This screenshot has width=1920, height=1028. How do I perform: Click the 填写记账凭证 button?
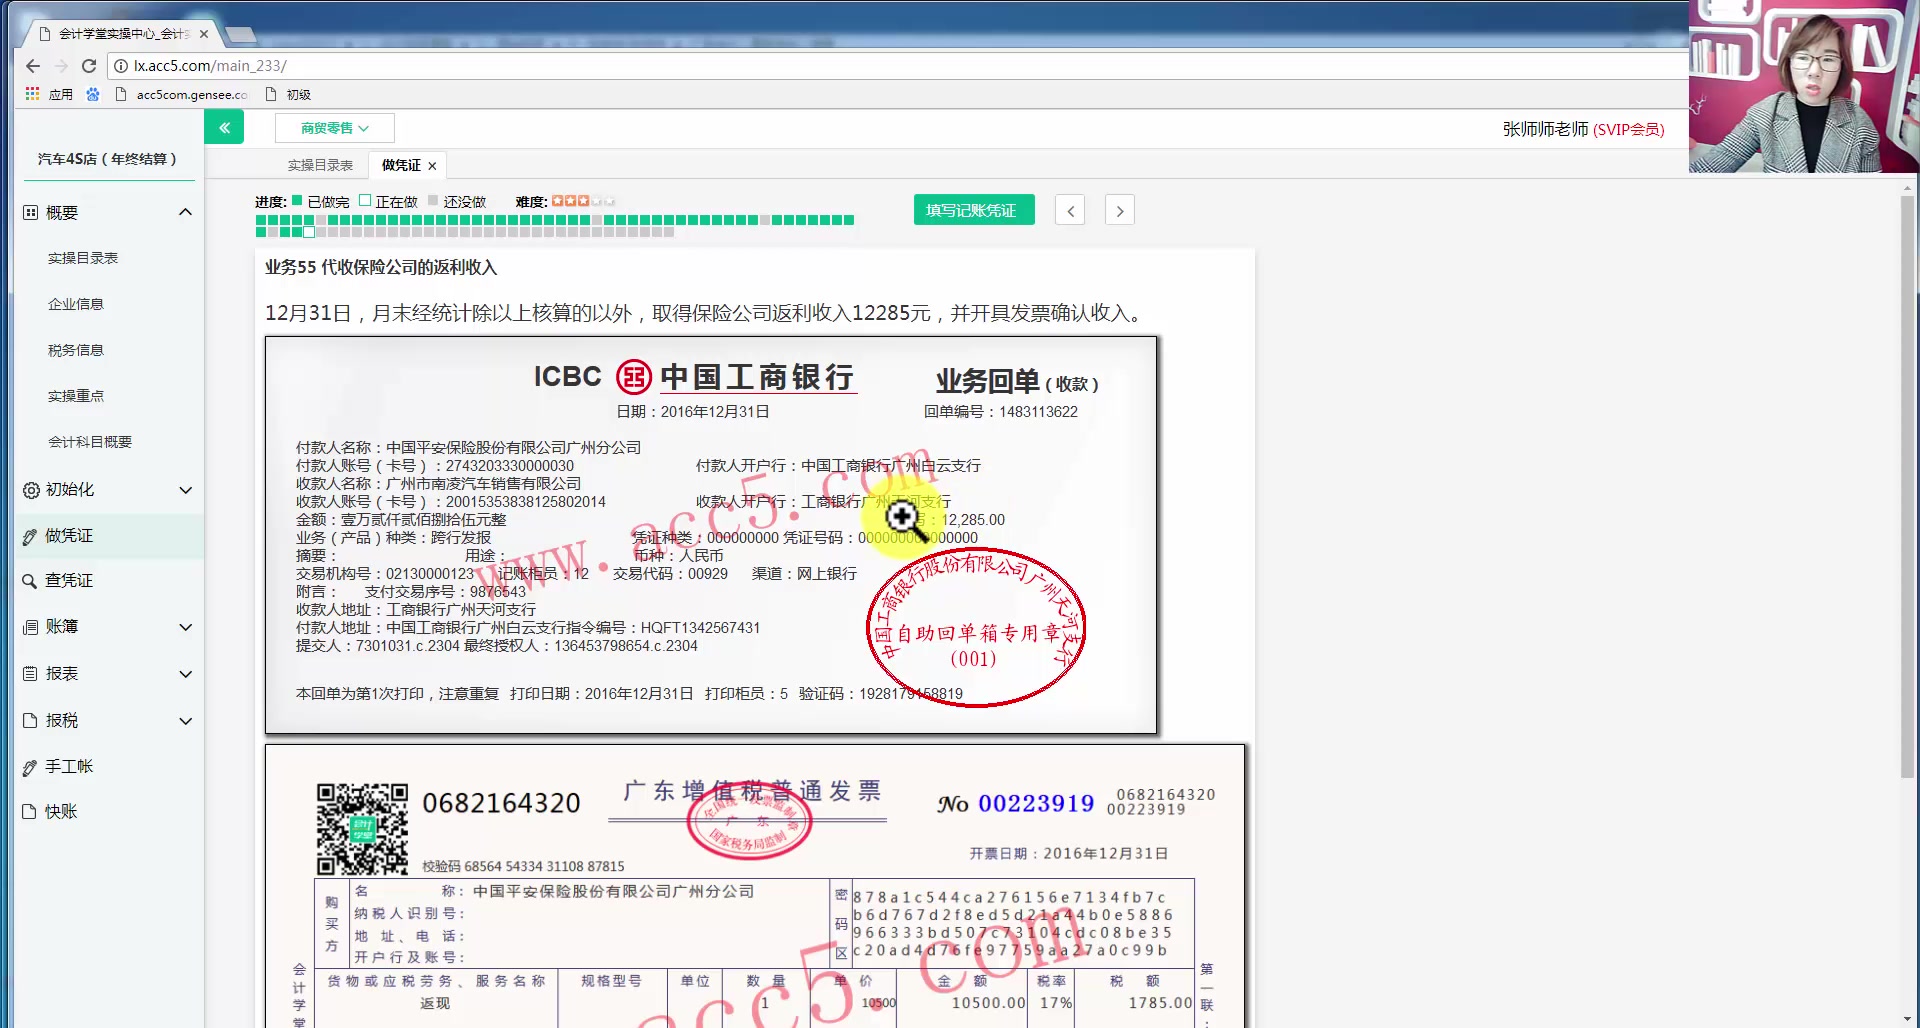click(974, 210)
